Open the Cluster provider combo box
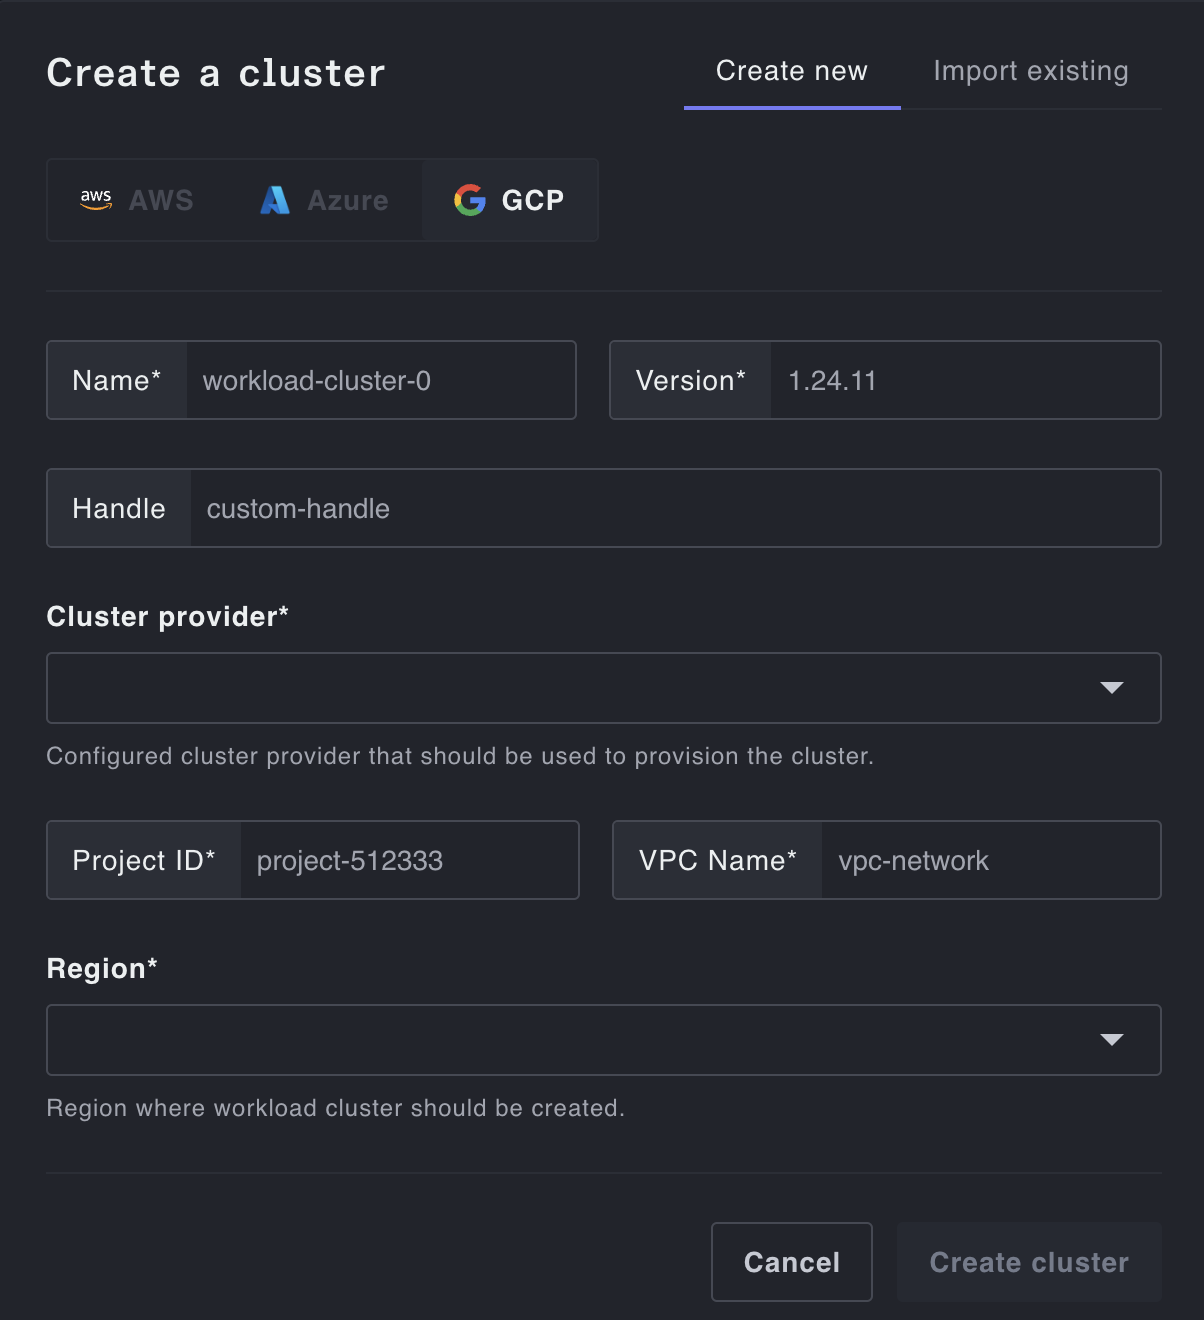The image size is (1204, 1320). (604, 688)
